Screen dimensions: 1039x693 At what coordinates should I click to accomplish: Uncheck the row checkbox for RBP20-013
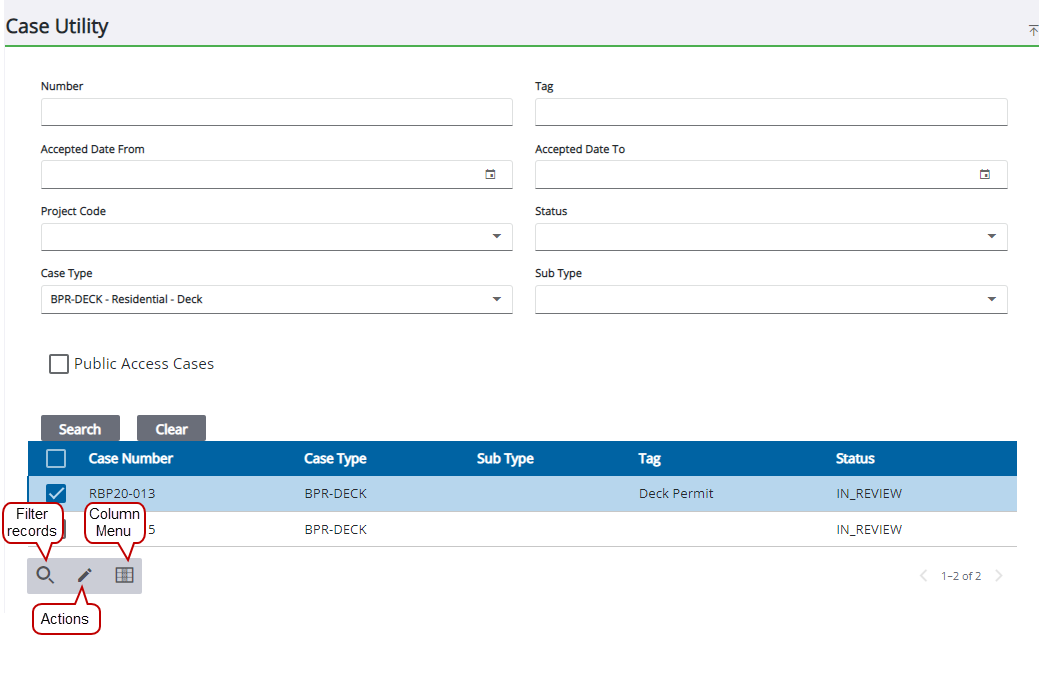click(56, 494)
